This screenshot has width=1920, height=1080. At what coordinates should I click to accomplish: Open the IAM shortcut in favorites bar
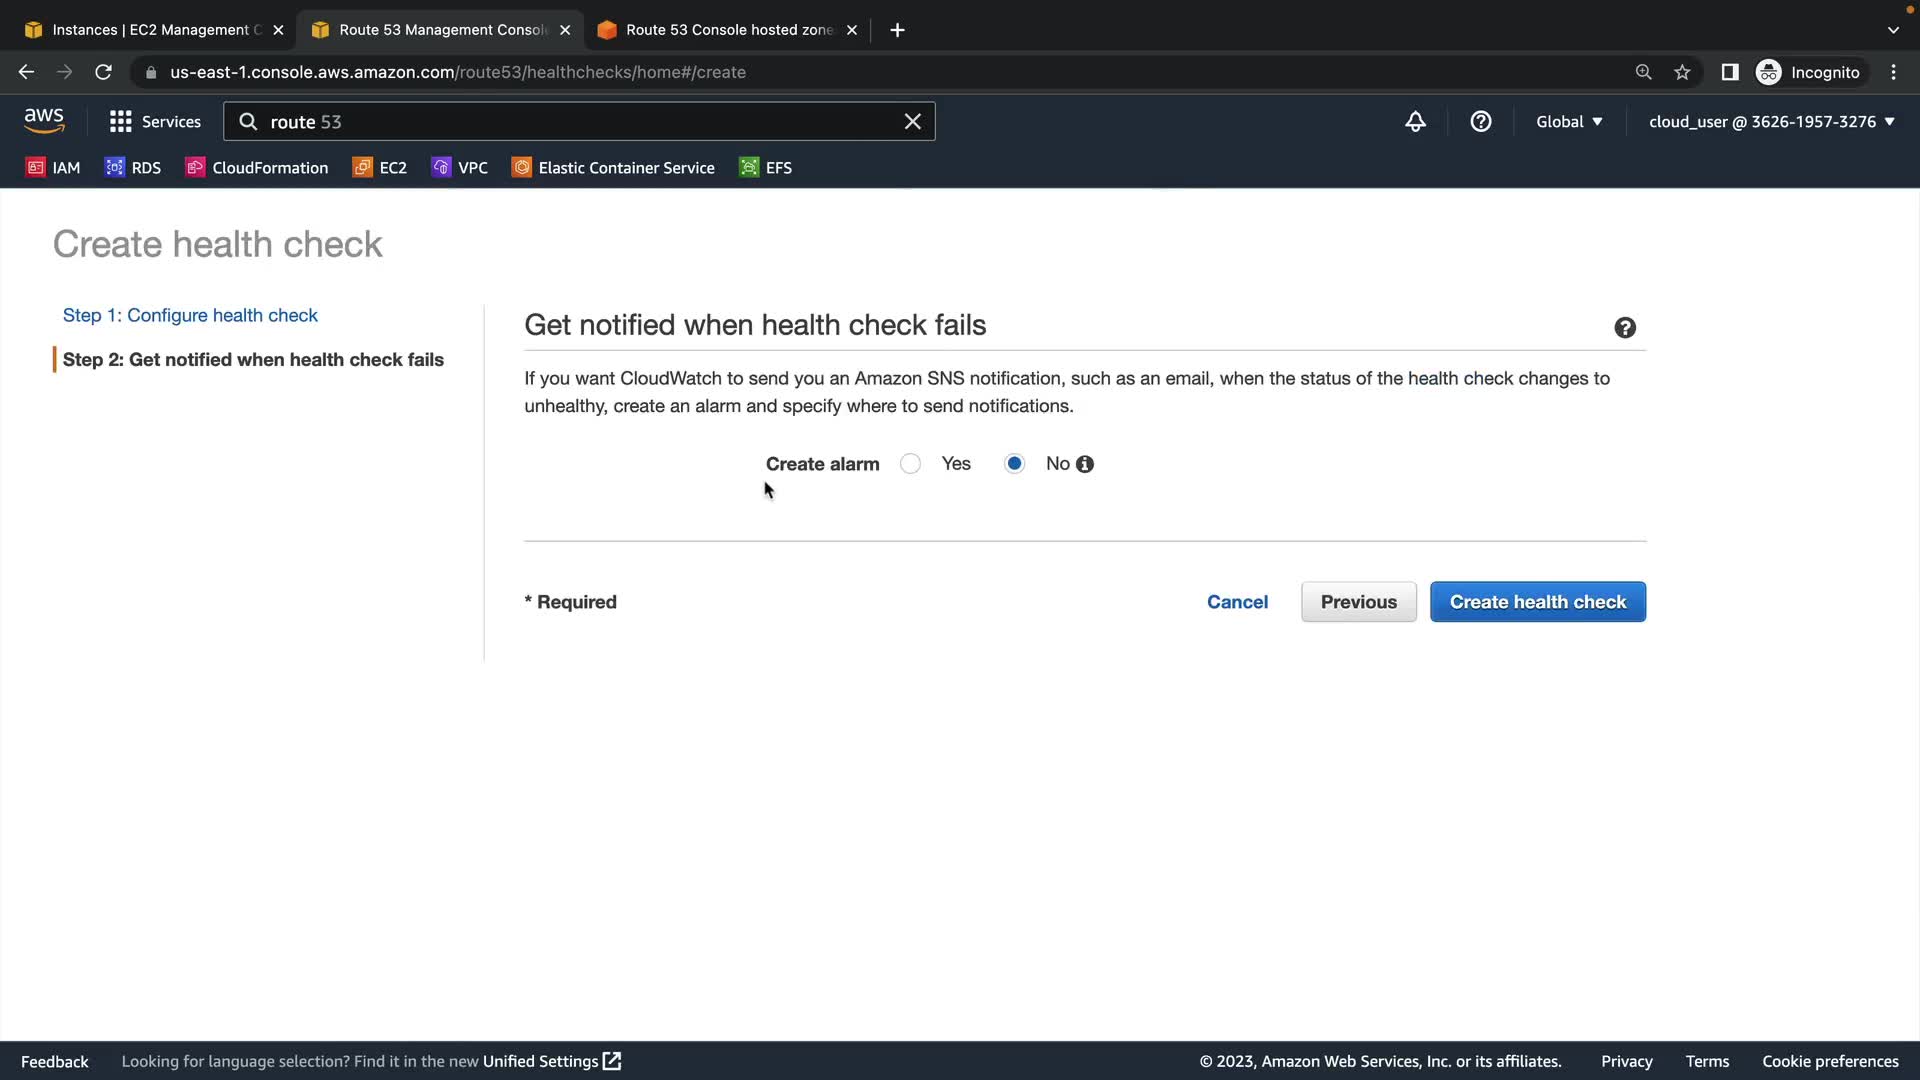(53, 168)
